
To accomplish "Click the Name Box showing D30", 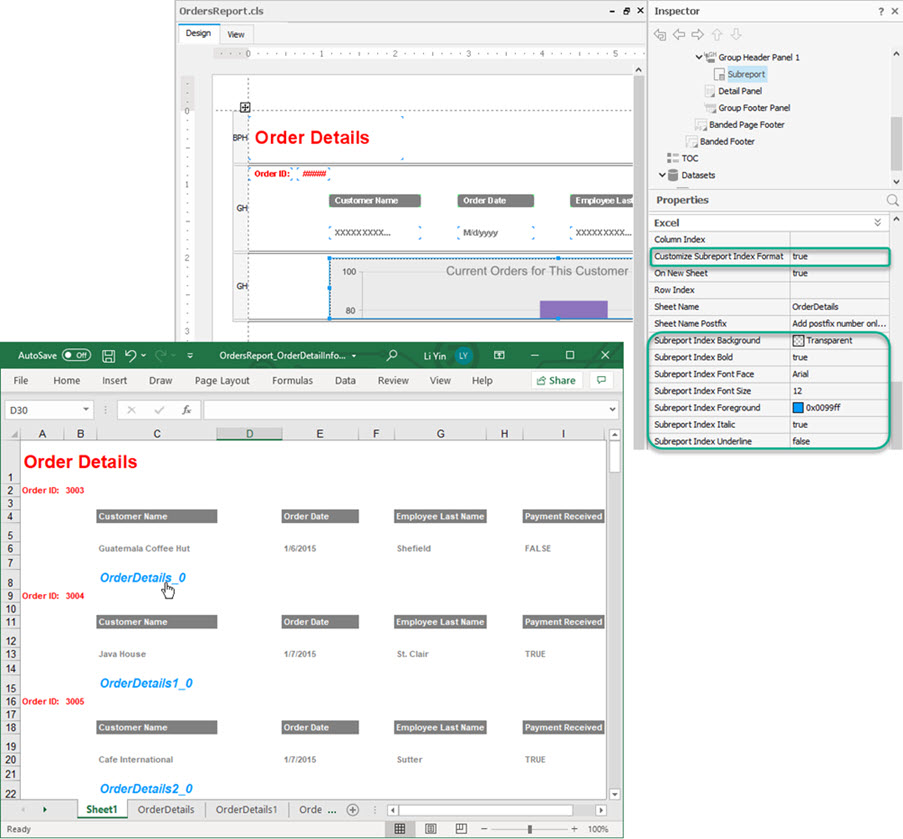I will (48, 410).
